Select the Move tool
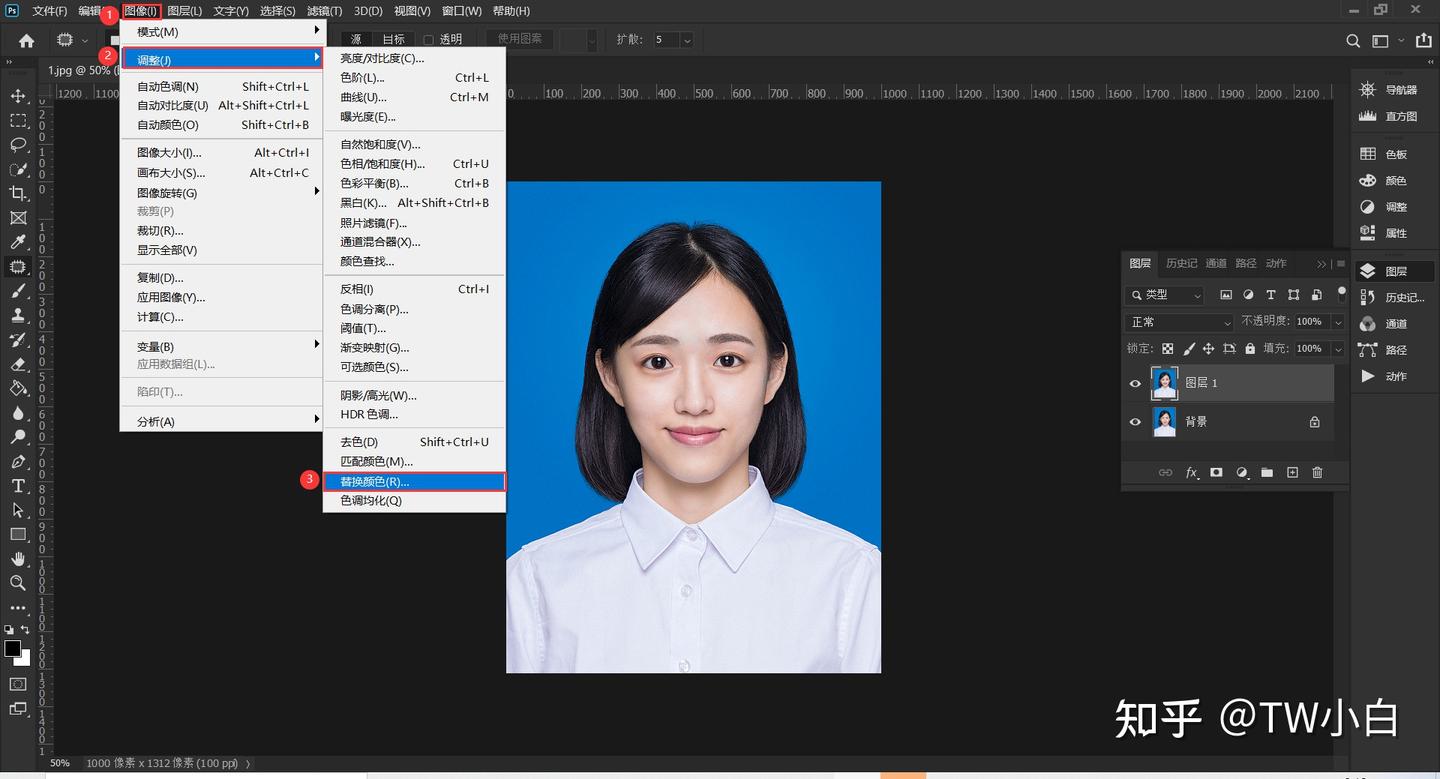Viewport: 1440px width, 779px height. (x=18, y=96)
